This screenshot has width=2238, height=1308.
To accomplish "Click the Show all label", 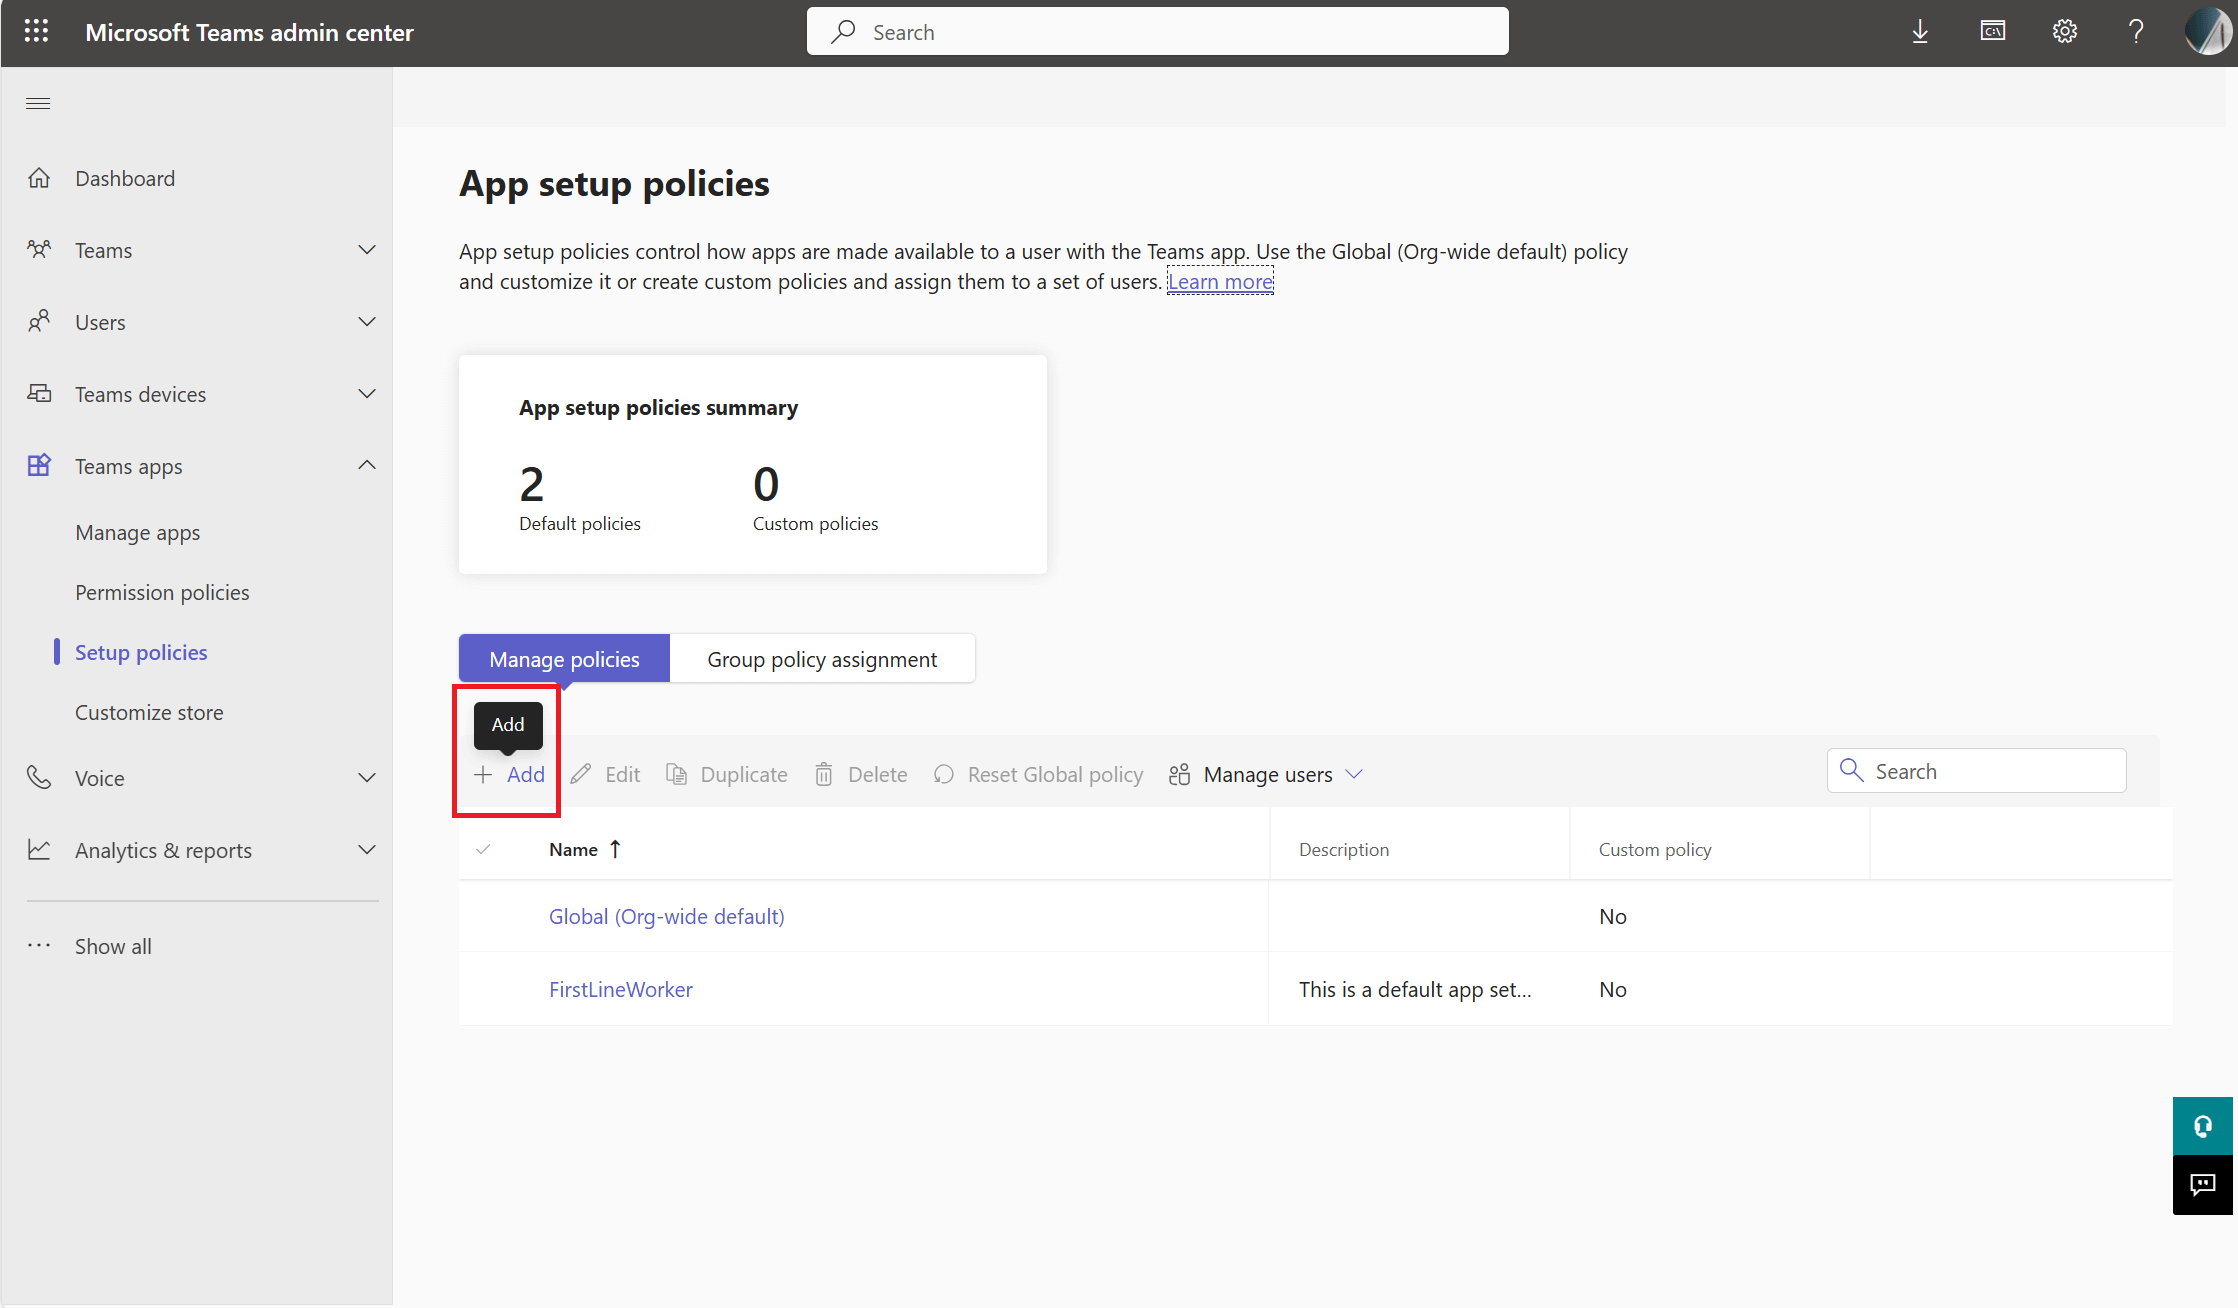I will pyautogui.click(x=113, y=947).
